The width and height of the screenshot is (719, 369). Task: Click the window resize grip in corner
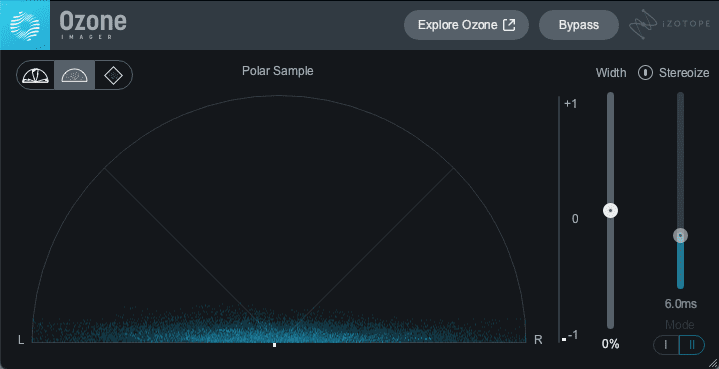coord(712,363)
